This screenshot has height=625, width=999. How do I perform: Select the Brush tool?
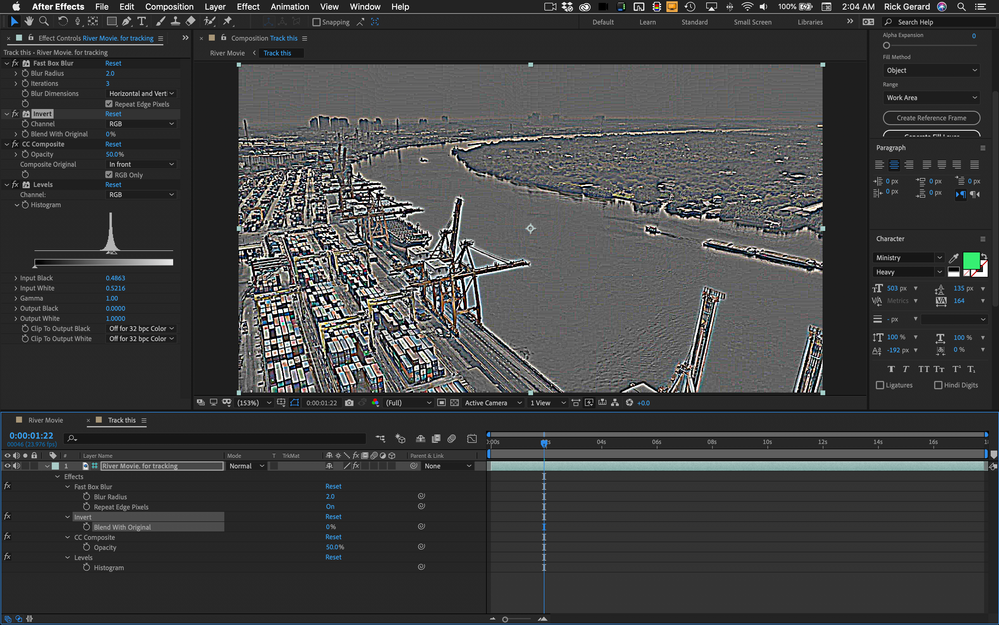(161, 22)
